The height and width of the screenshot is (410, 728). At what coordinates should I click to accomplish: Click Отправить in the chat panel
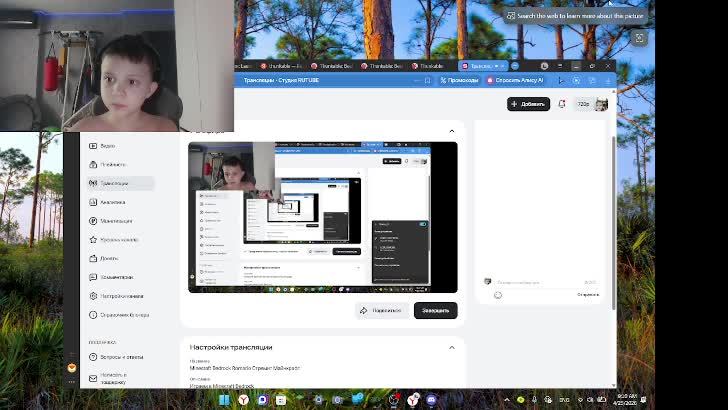[x=588, y=294]
